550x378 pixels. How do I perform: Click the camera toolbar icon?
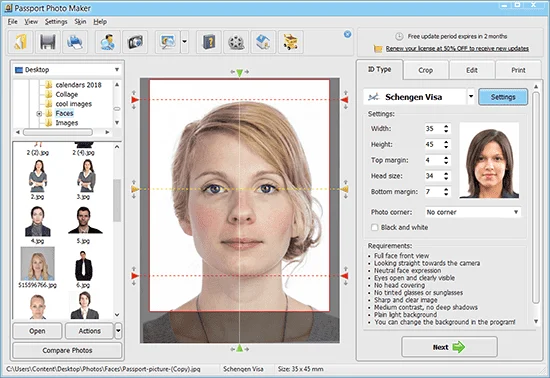pyautogui.click(x=135, y=42)
